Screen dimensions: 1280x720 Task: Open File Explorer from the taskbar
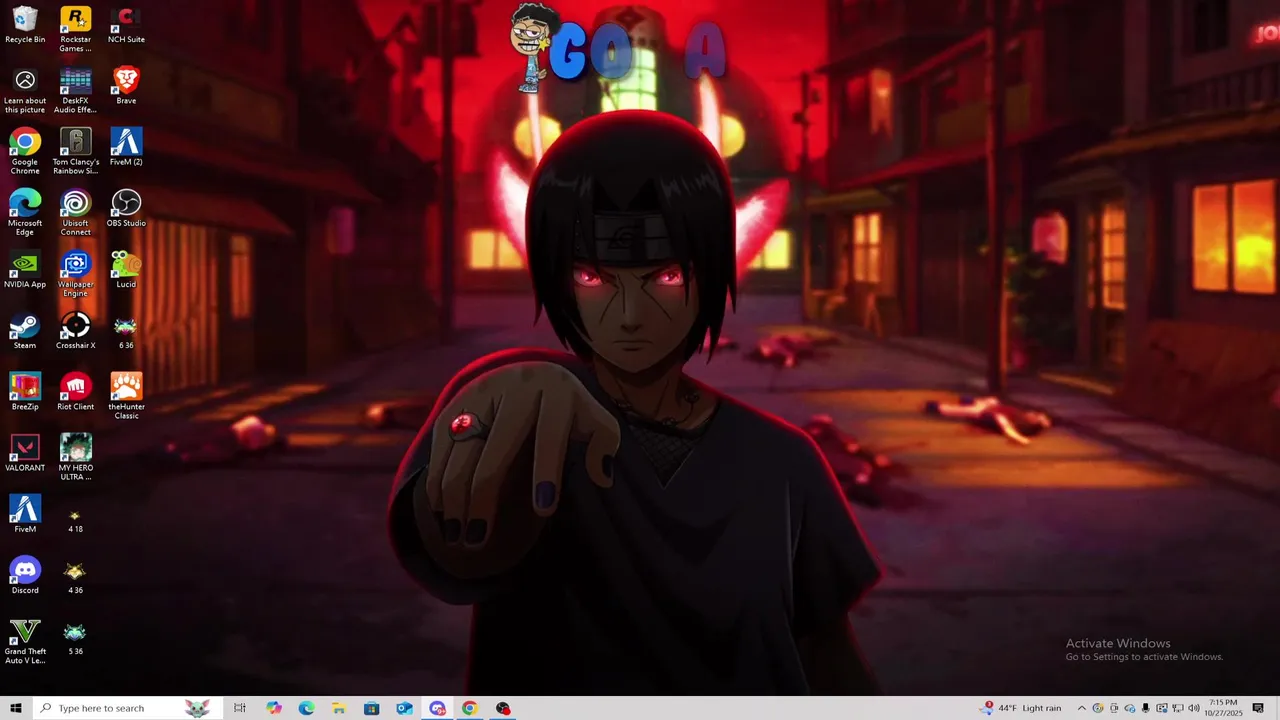click(339, 708)
